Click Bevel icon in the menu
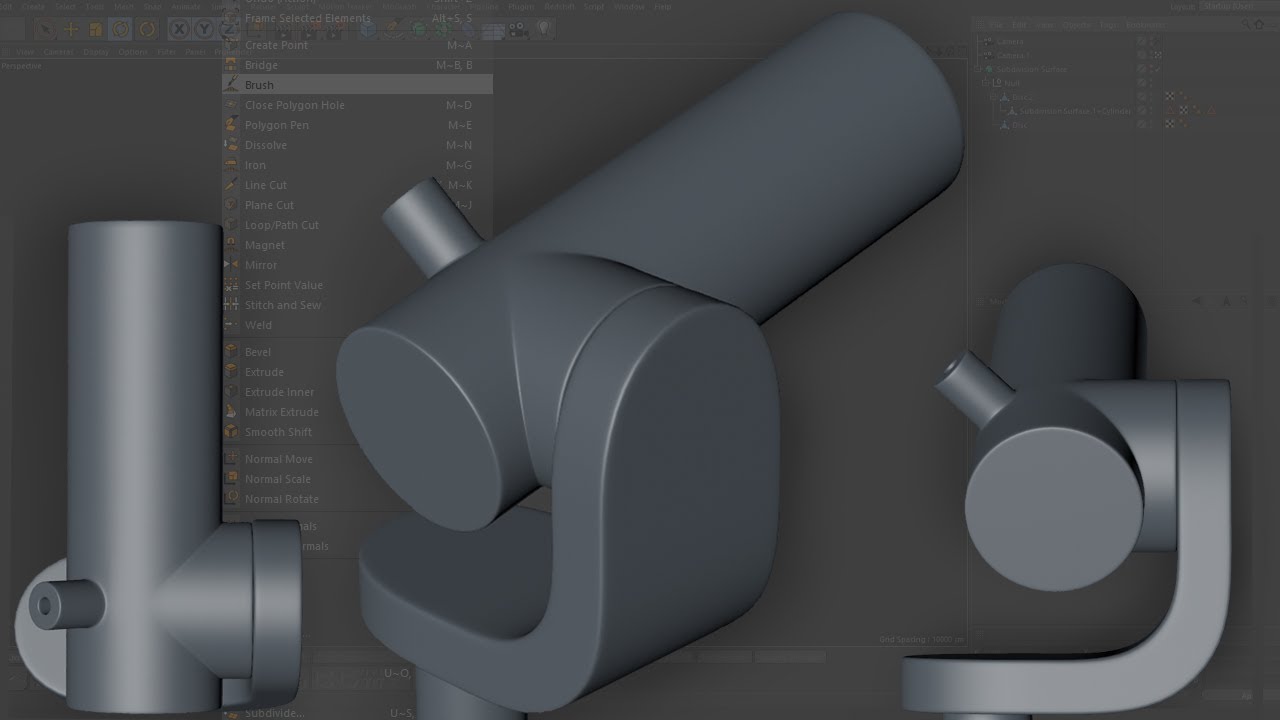 (x=231, y=352)
